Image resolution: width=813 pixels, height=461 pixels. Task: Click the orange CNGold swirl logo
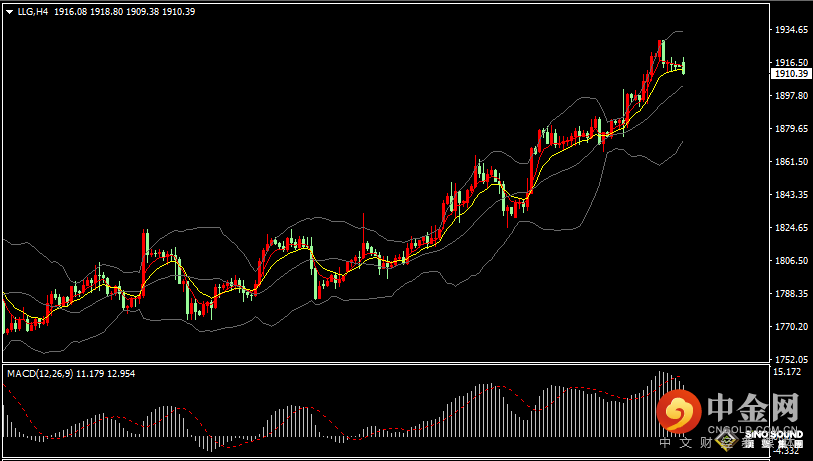coord(681,412)
